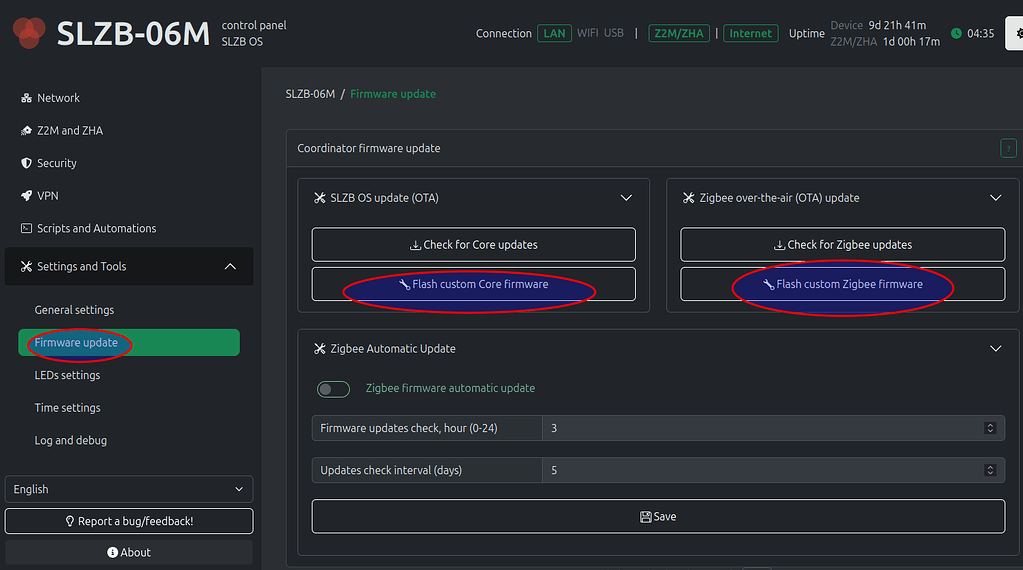Click the VPN rocket icon
The height and width of the screenshot is (570, 1023).
26,196
